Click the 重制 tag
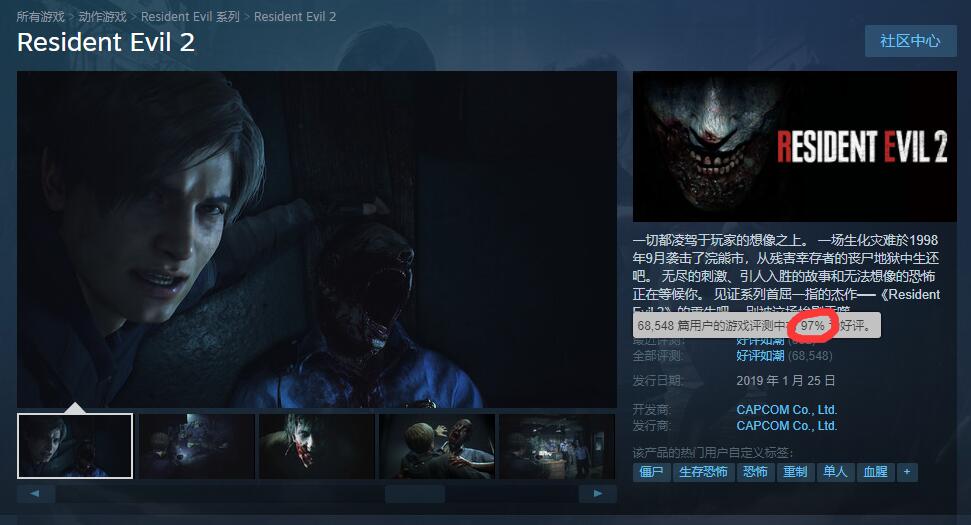971x525 pixels. coord(795,472)
